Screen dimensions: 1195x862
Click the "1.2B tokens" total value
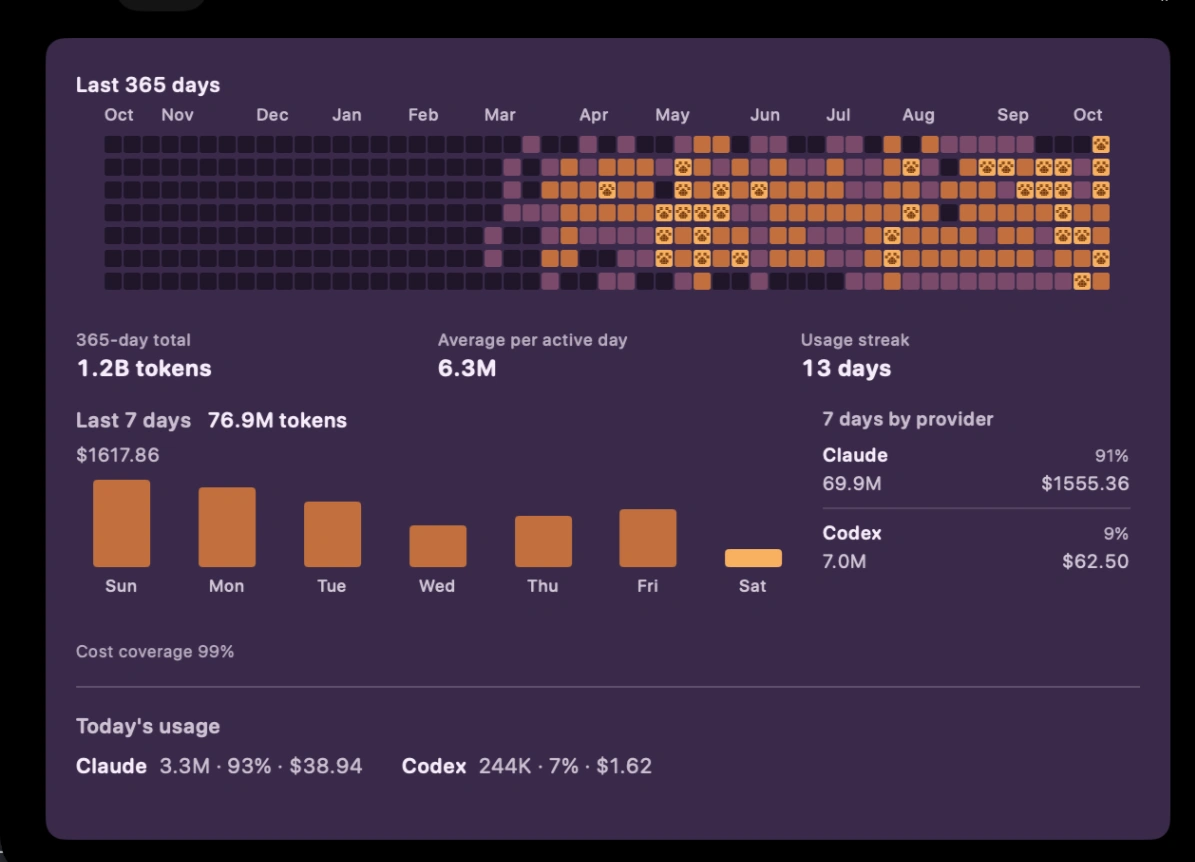click(x=144, y=368)
